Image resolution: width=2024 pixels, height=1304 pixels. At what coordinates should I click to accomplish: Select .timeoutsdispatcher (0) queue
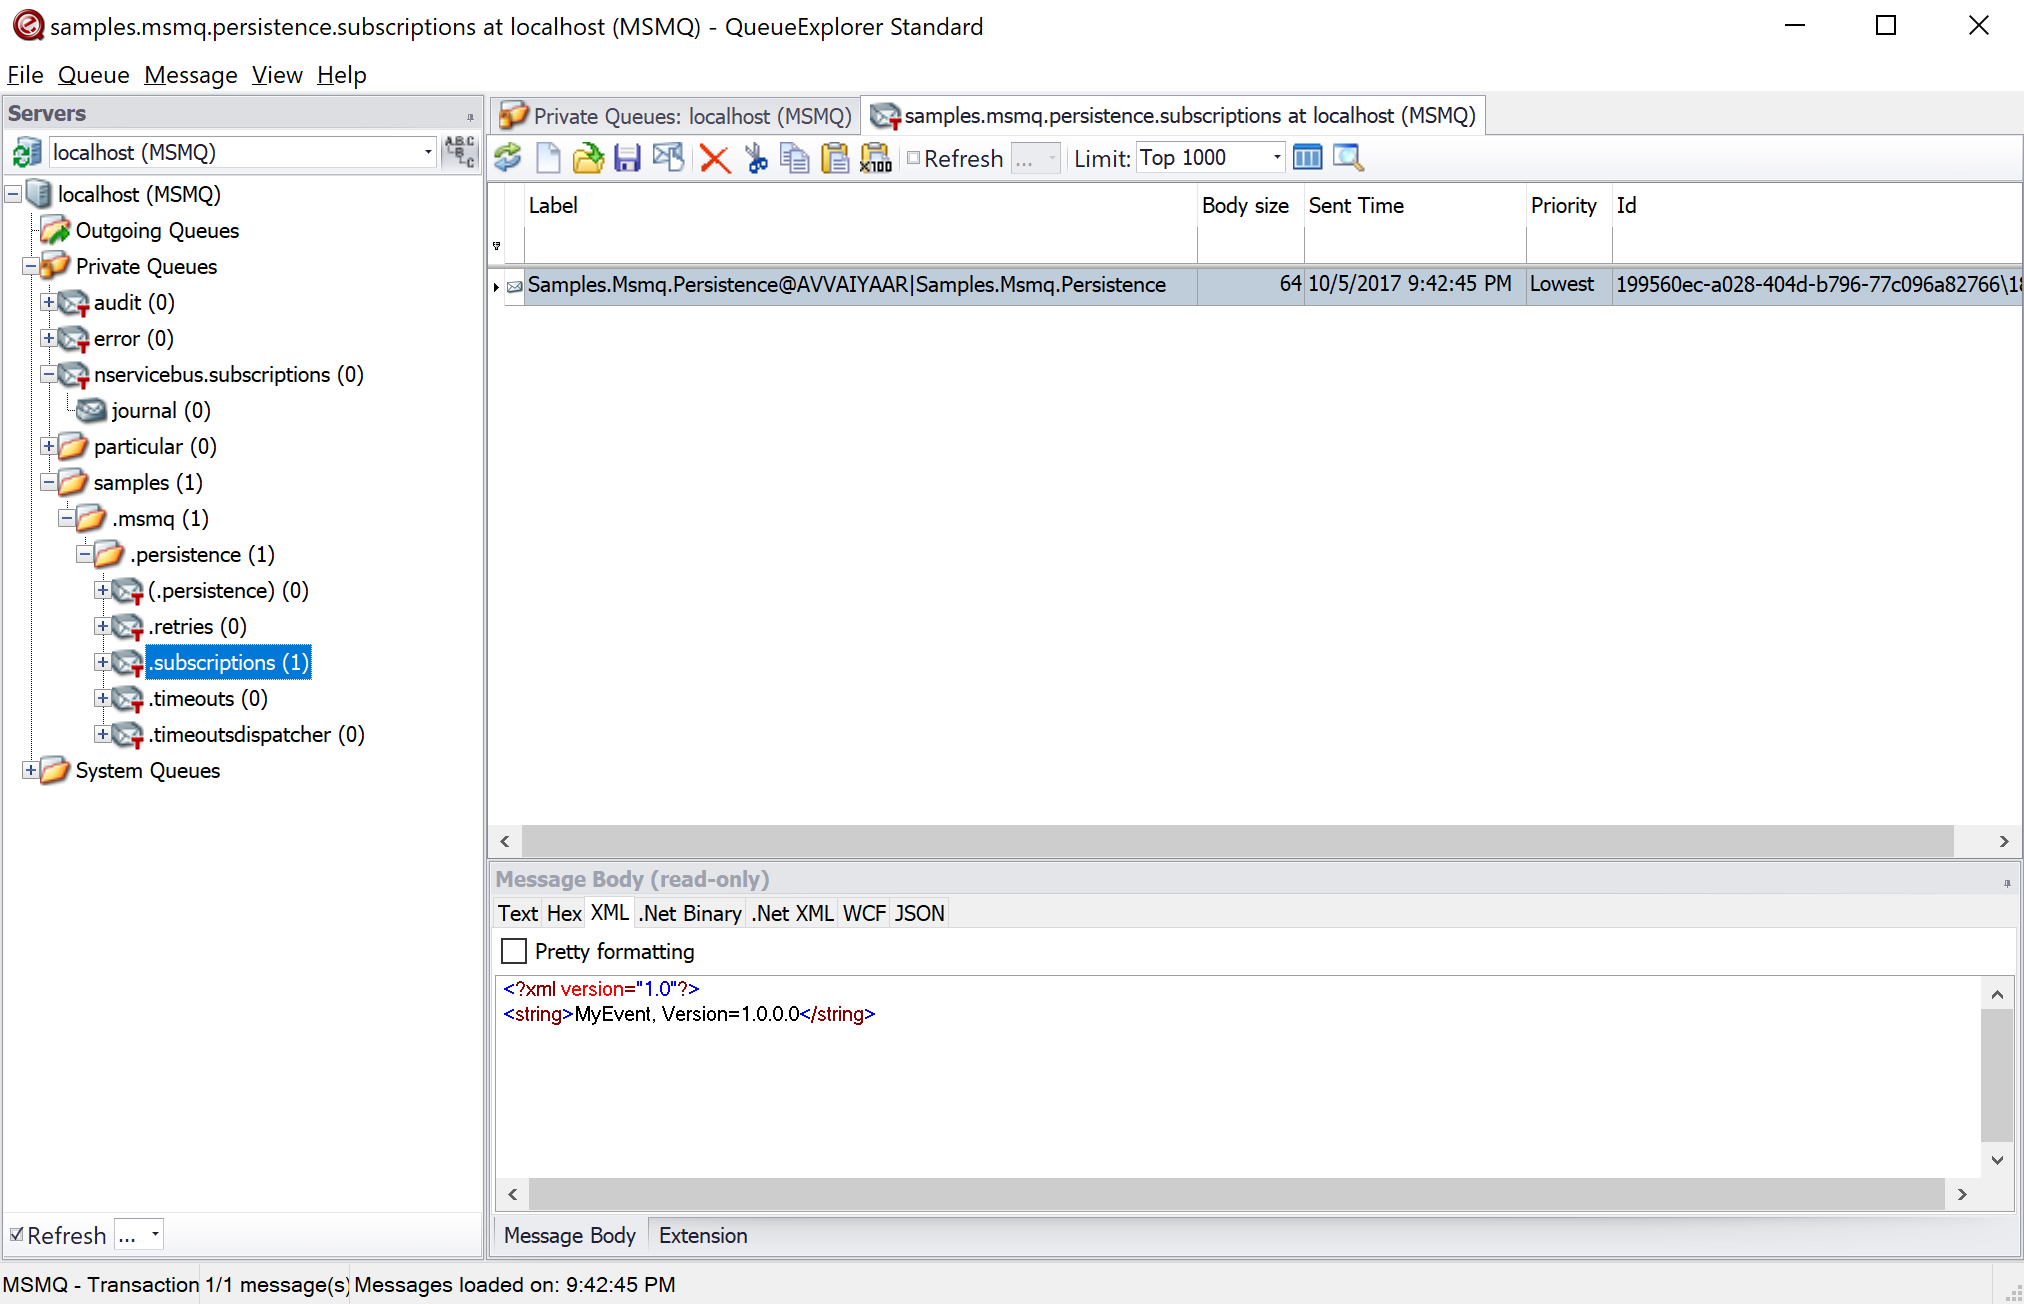tap(257, 735)
